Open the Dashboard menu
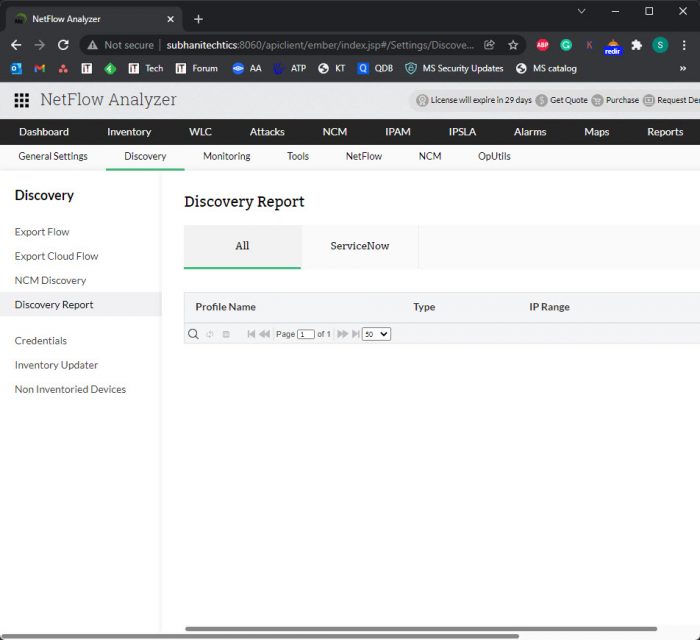Viewport: 700px width, 640px height. click(44, 132)
